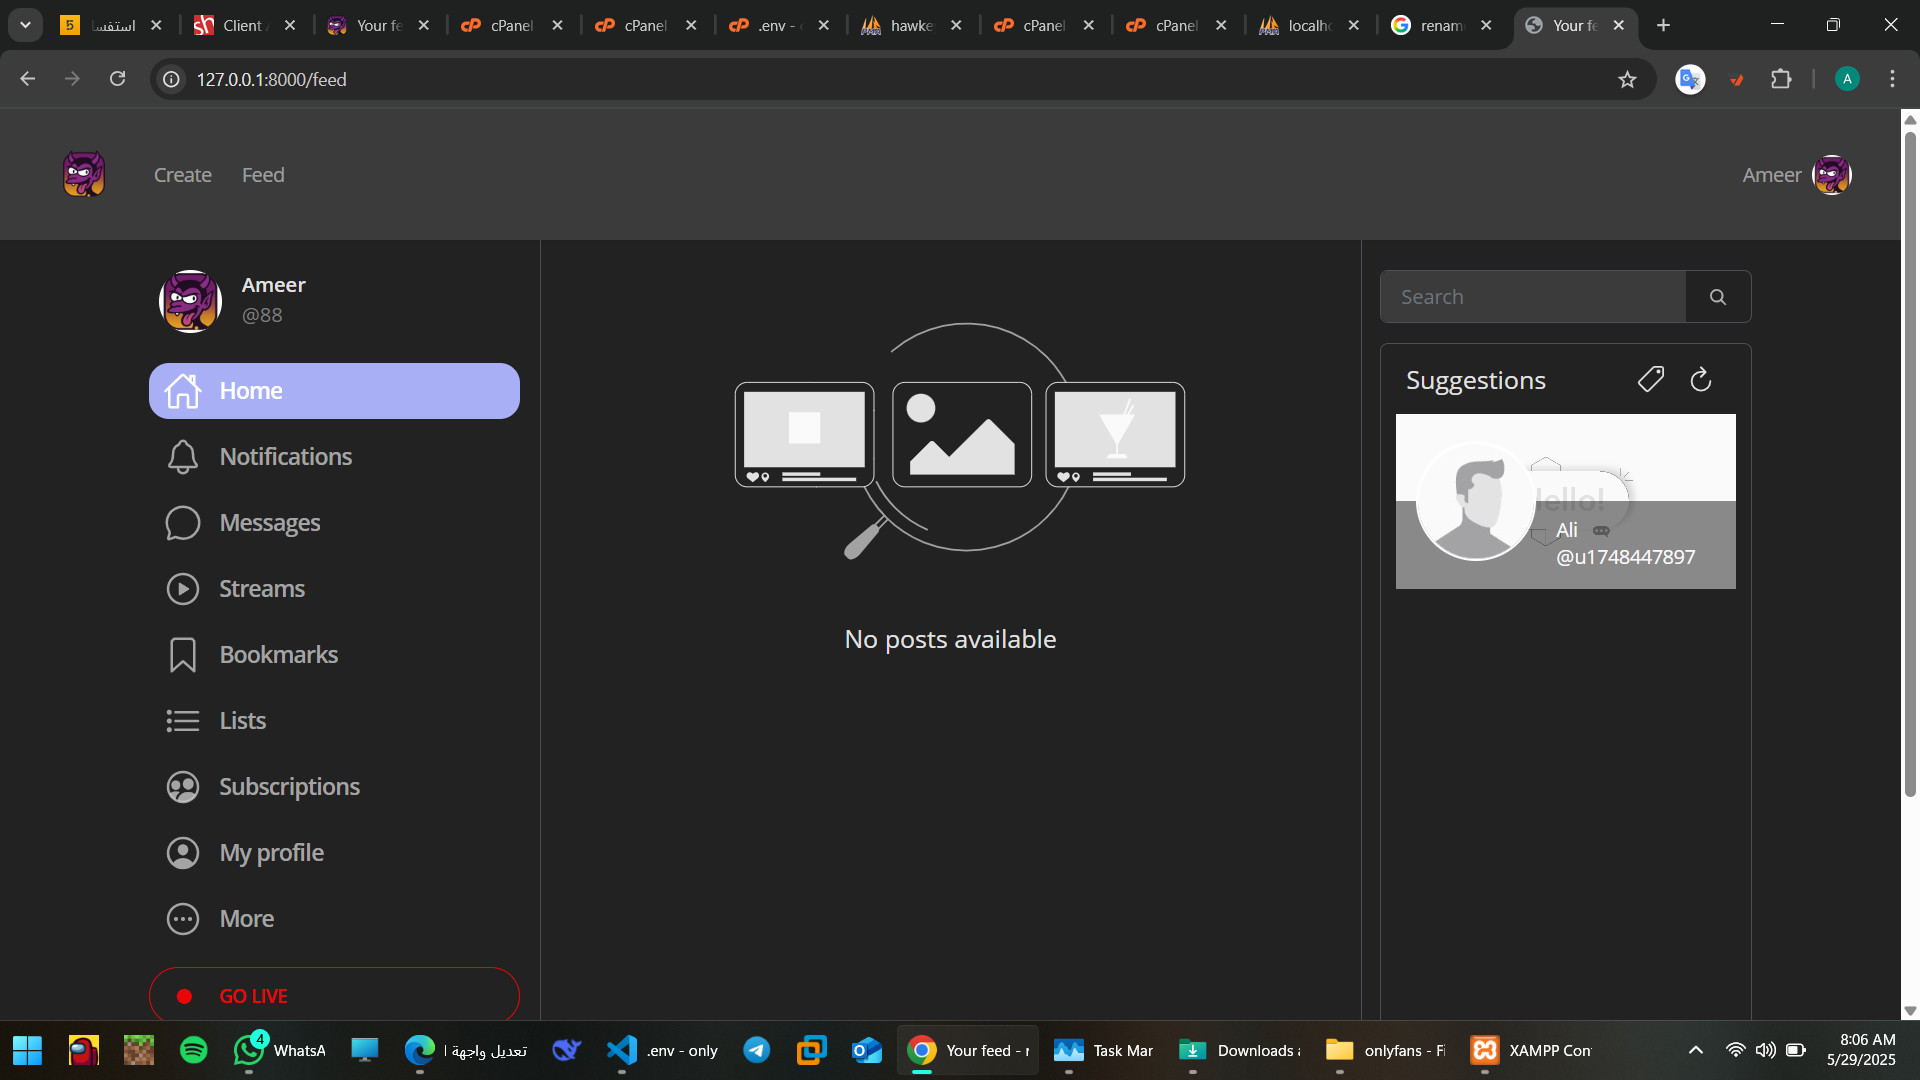
Task: Click the search magnifier button
Action: [x=1718, y=297]
